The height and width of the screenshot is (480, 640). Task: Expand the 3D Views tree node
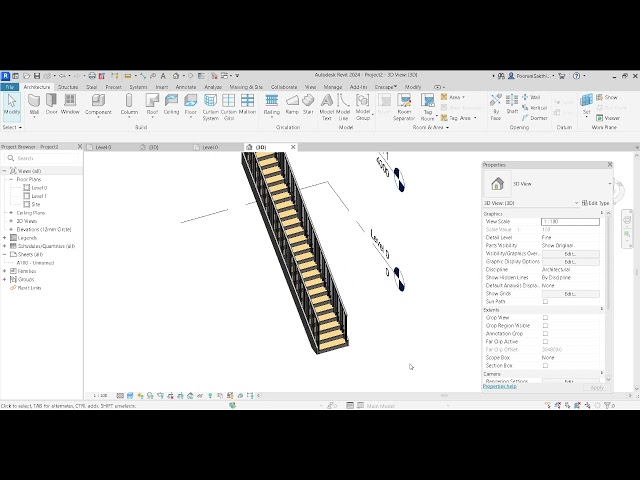11,221
